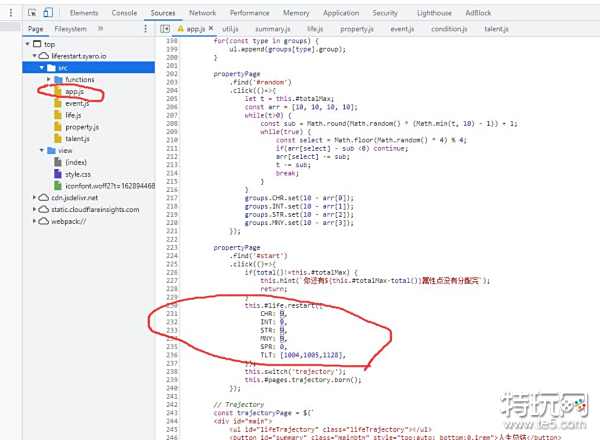Switch to the Elements panel
Screen dimensions: 600x440
84,13
